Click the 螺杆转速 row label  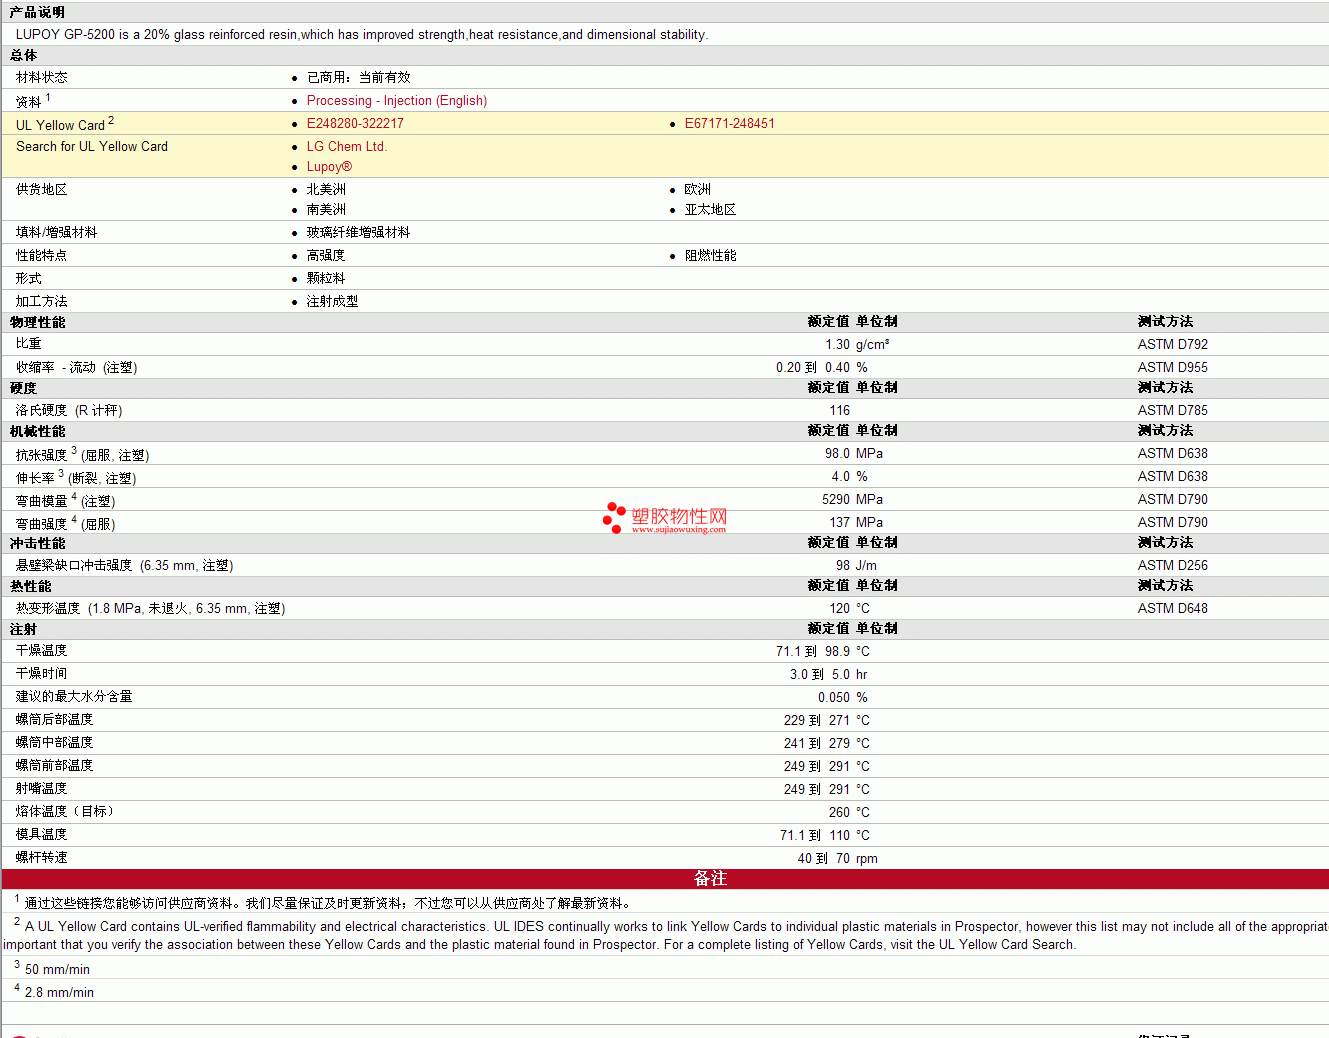point(42,858)
